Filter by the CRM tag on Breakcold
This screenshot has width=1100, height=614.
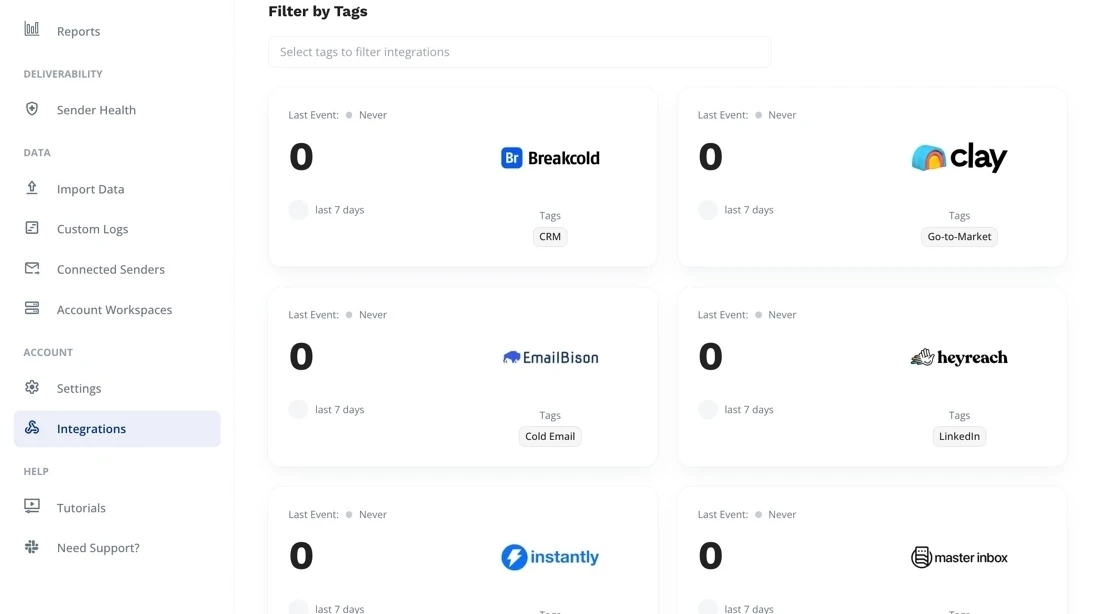click(550, 236)
